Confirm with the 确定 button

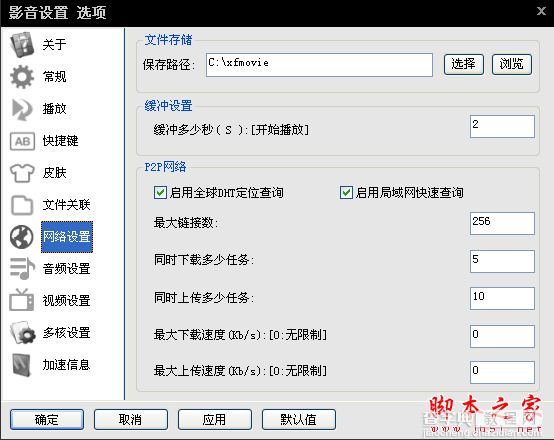(47, 420)
